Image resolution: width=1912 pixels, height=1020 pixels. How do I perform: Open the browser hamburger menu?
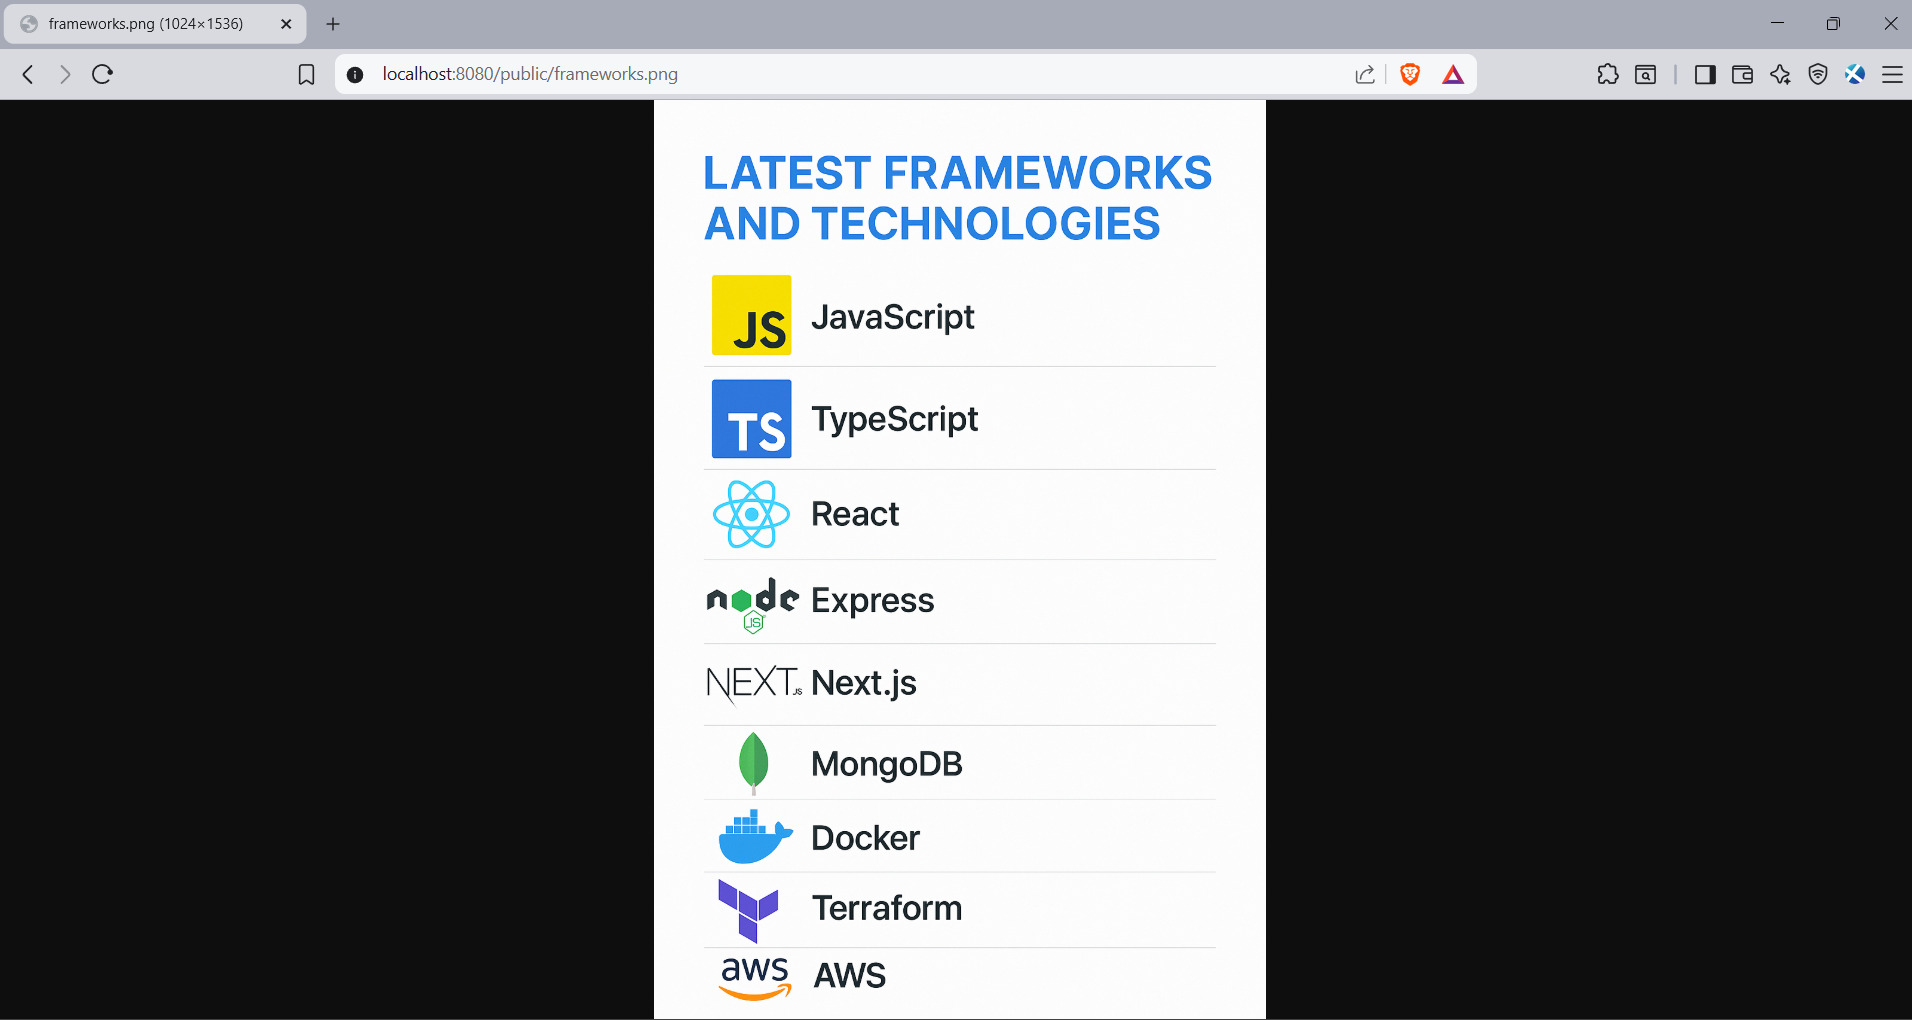[x=1892, y=74]
